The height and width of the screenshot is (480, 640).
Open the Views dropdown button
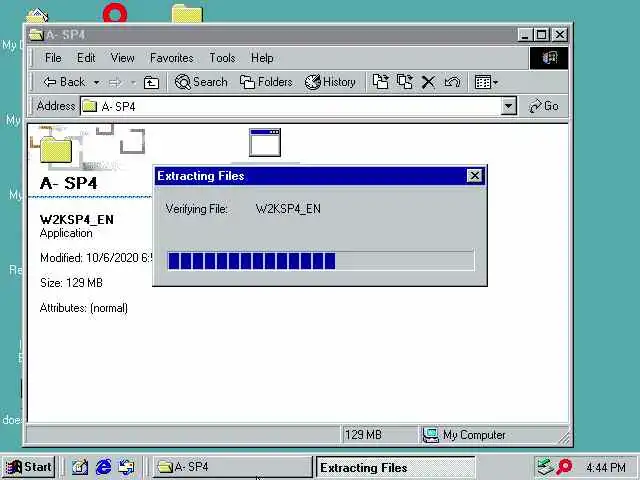[x=486, y=82]
